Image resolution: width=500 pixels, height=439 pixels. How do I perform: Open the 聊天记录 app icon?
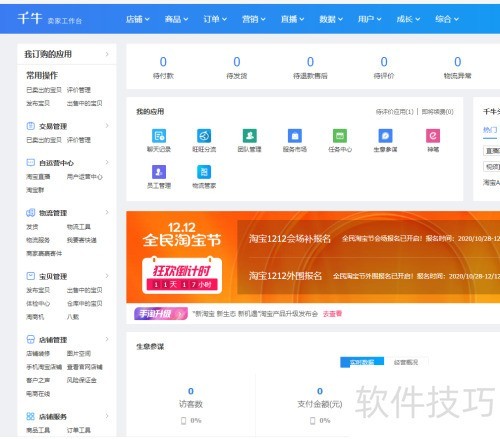[x=159, y=136]
